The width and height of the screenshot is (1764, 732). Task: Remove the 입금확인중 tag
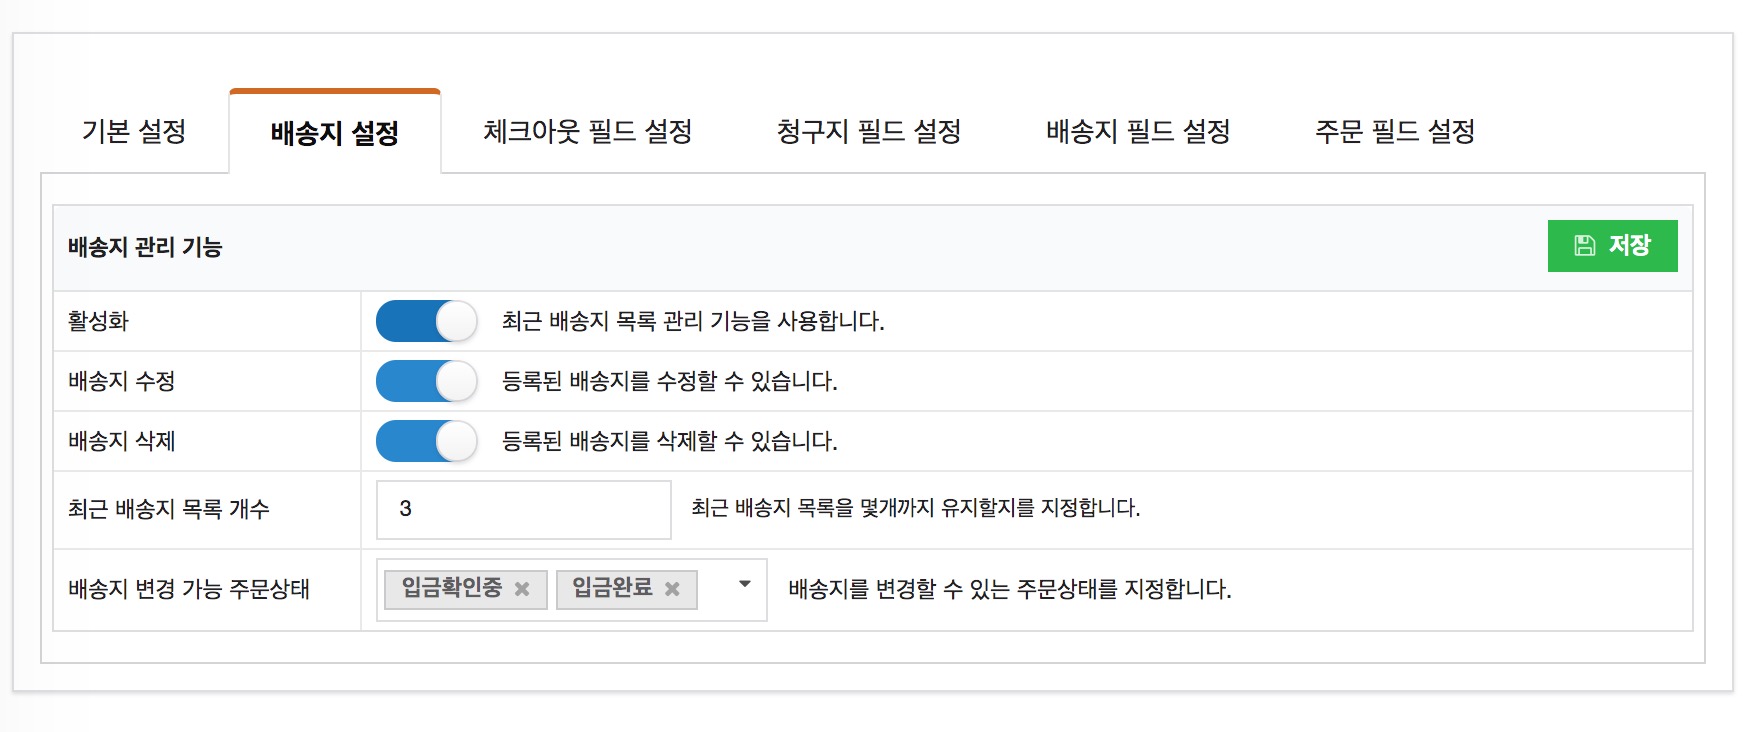(522, 589)
